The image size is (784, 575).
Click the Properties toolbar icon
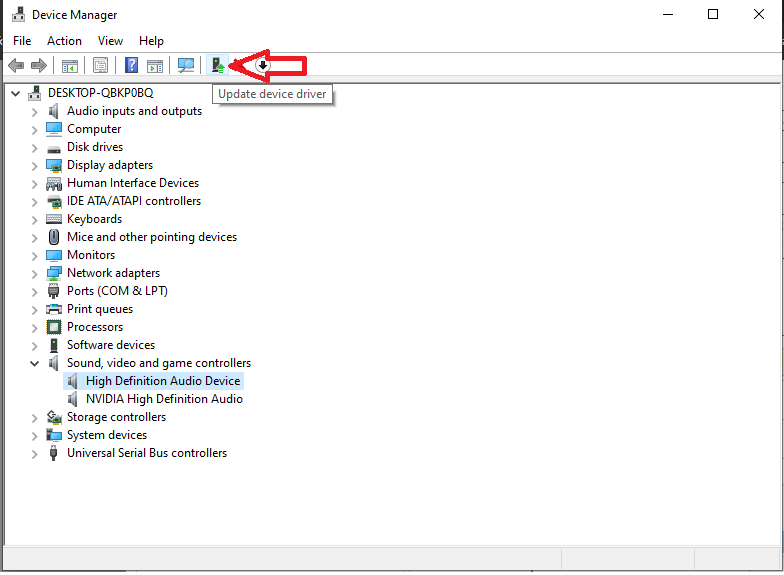100,66
